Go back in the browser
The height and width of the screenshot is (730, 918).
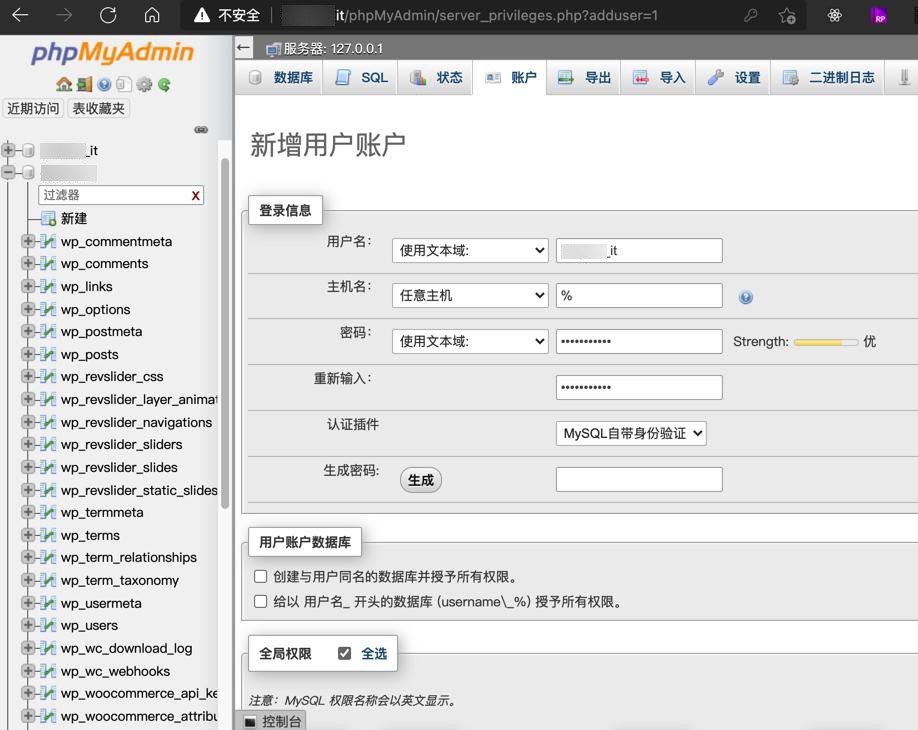20,15
